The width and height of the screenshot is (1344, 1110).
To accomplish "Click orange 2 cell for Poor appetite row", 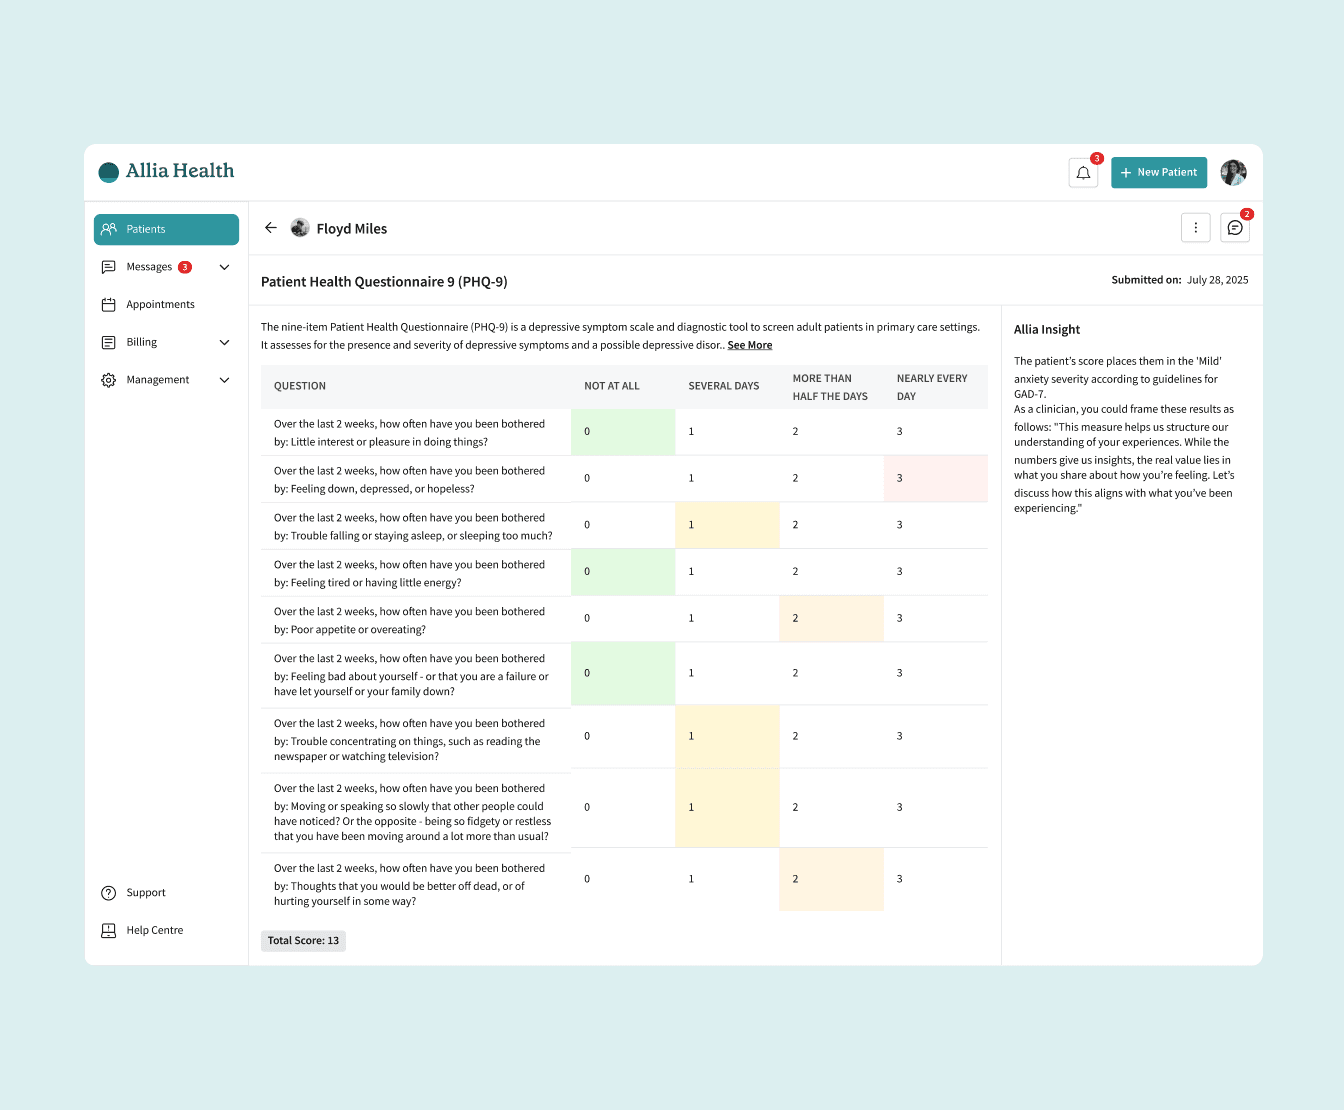I will click(x=831, y=619).
